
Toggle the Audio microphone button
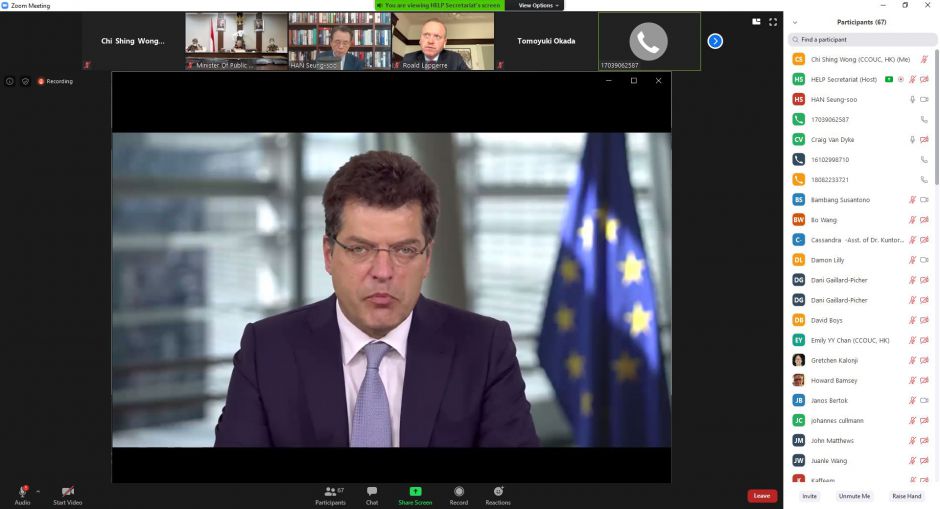[x=22, y=492]
